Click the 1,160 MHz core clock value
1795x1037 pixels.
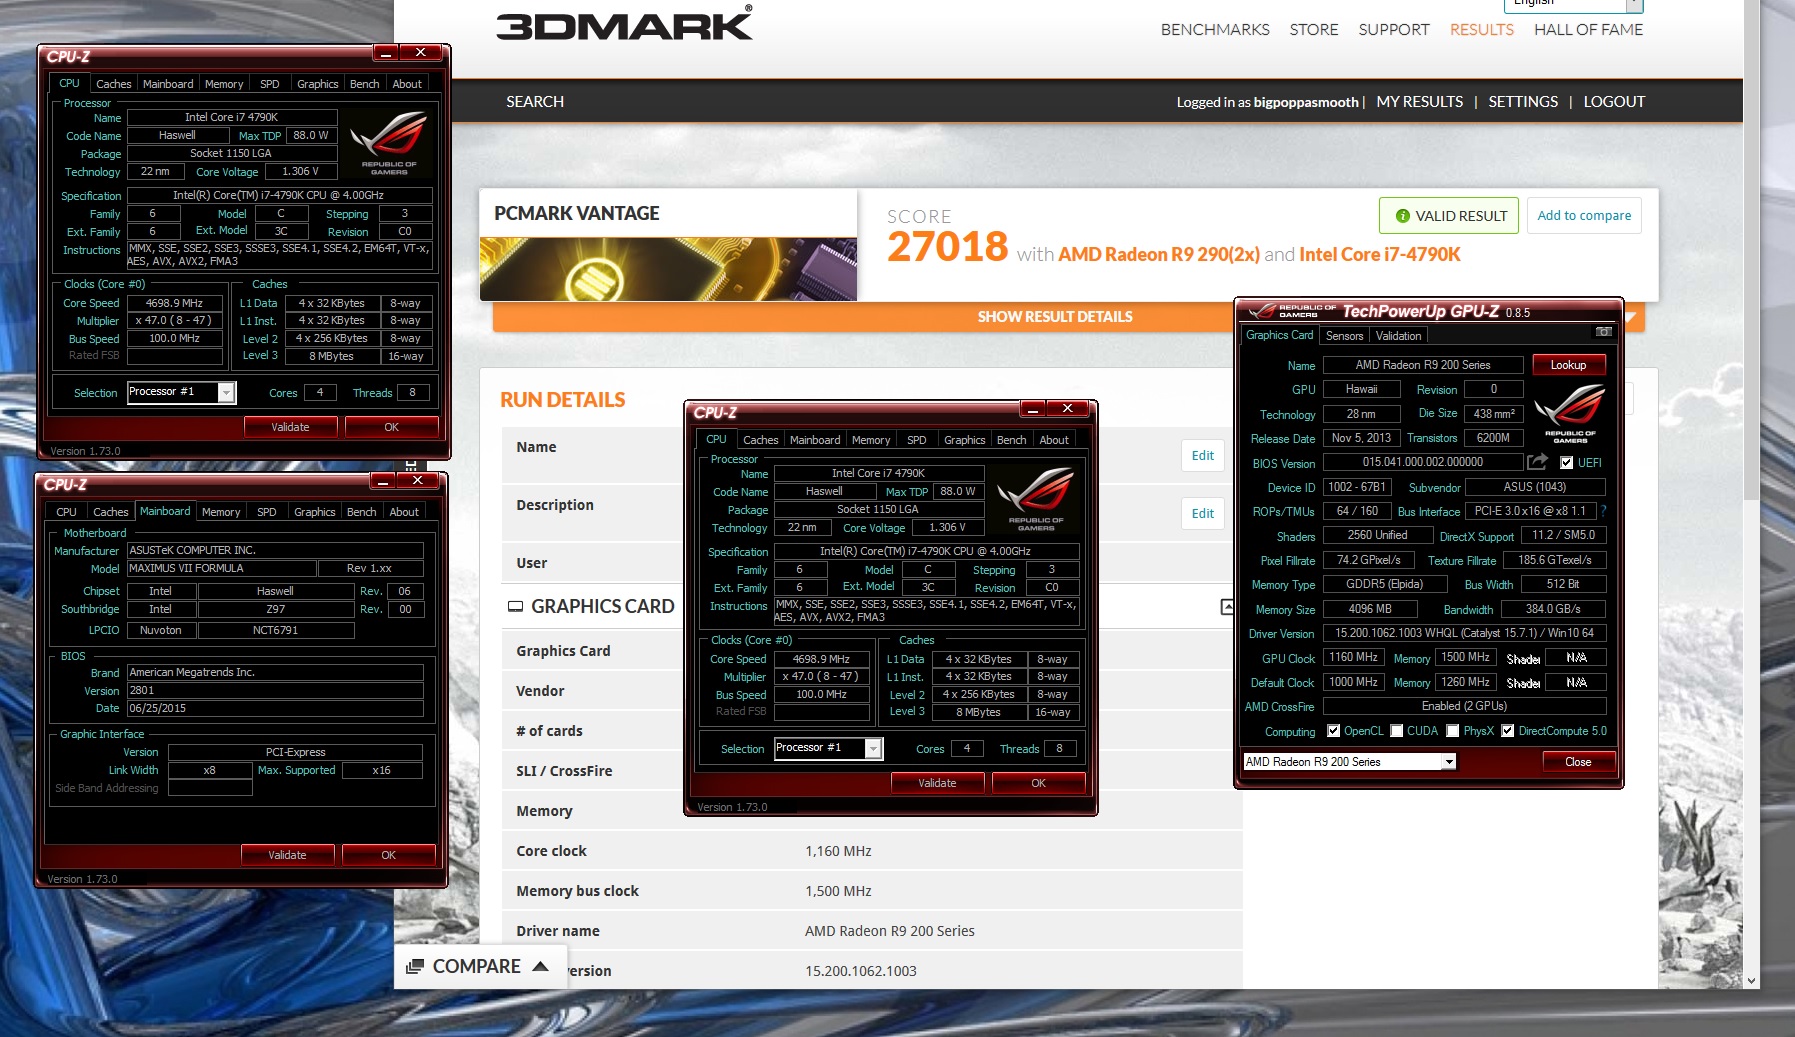pyautogui.click(x=838, y=851)
